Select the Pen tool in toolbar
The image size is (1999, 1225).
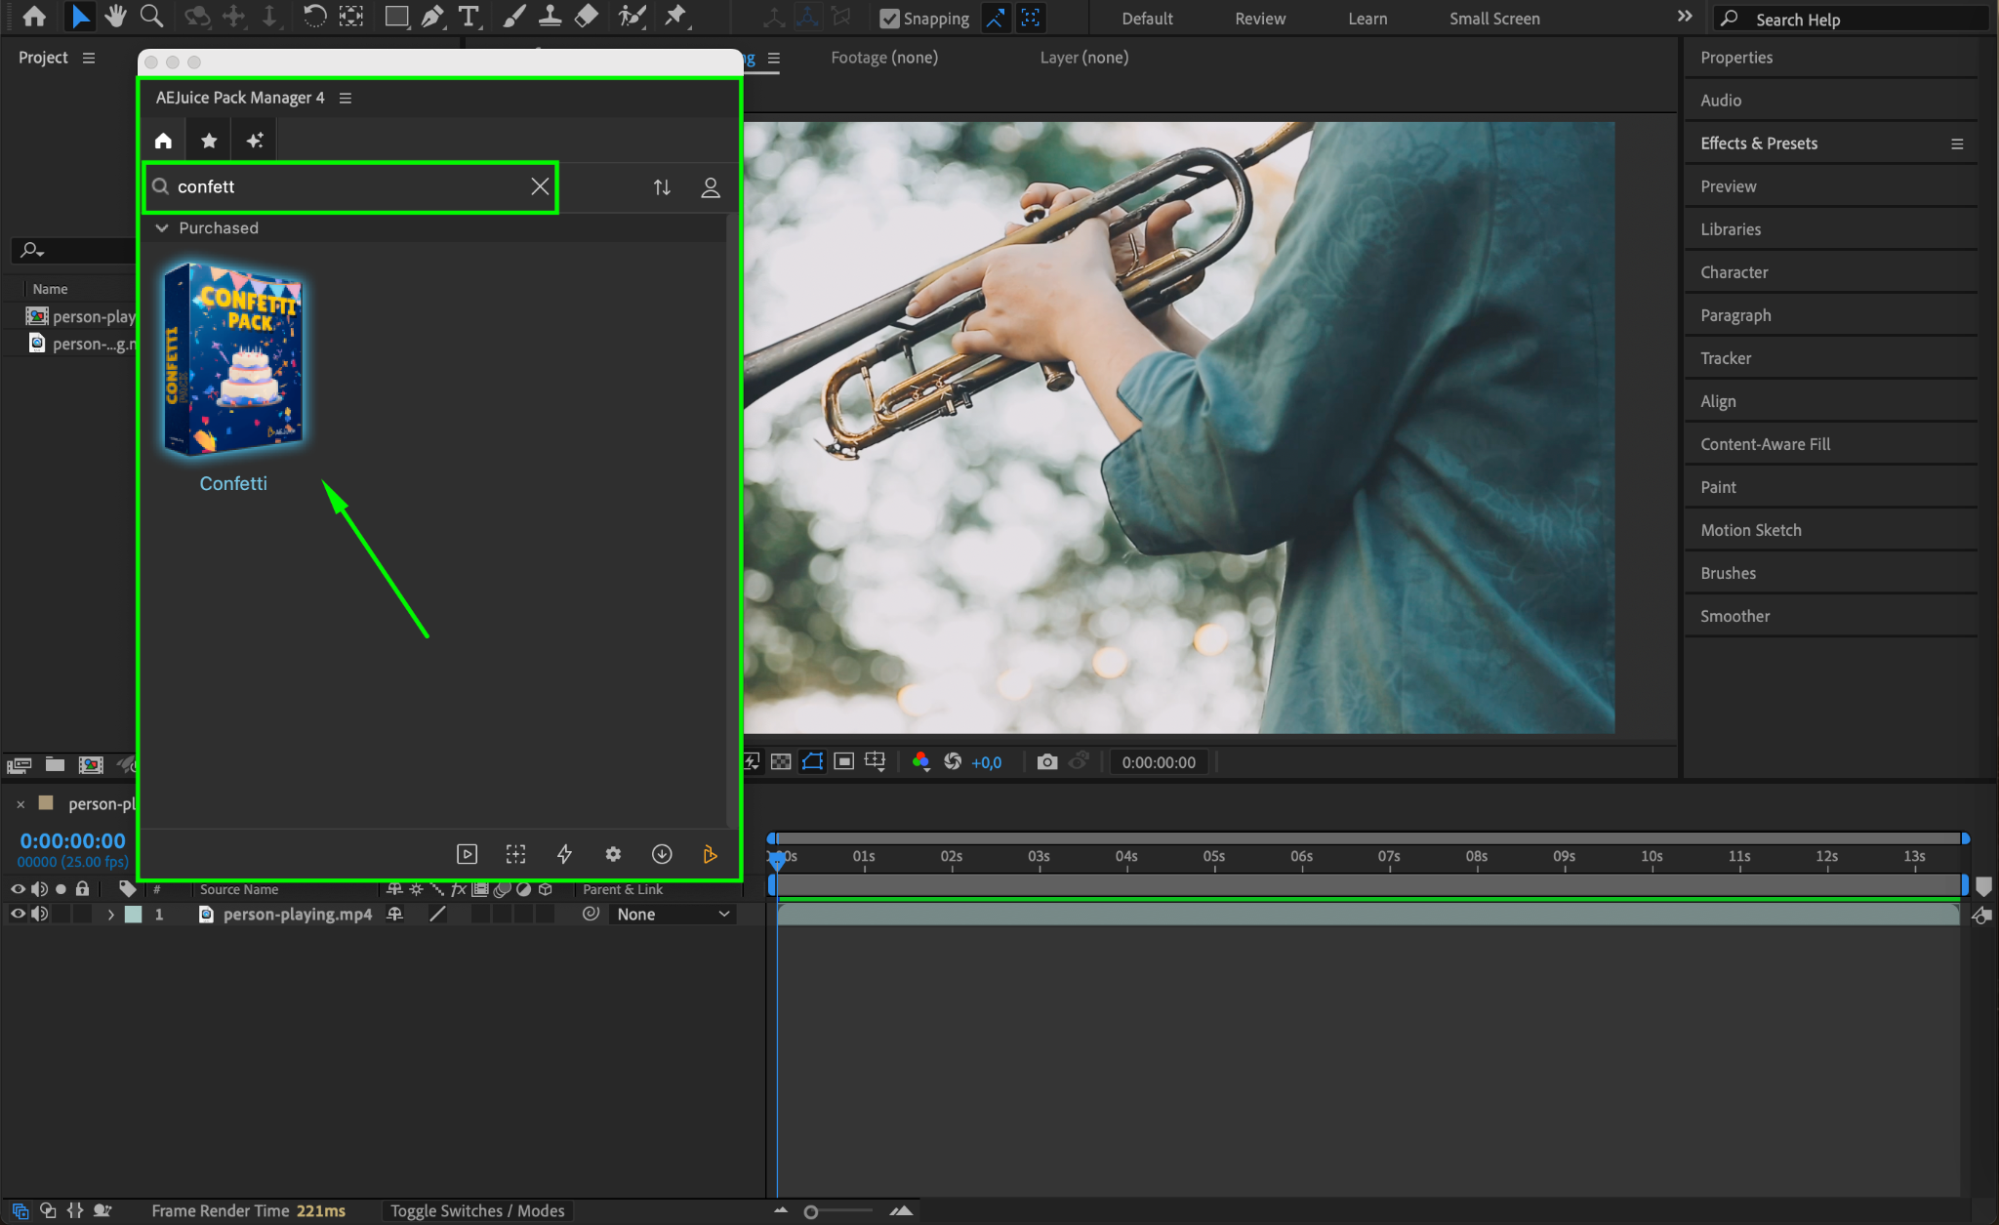433,16
